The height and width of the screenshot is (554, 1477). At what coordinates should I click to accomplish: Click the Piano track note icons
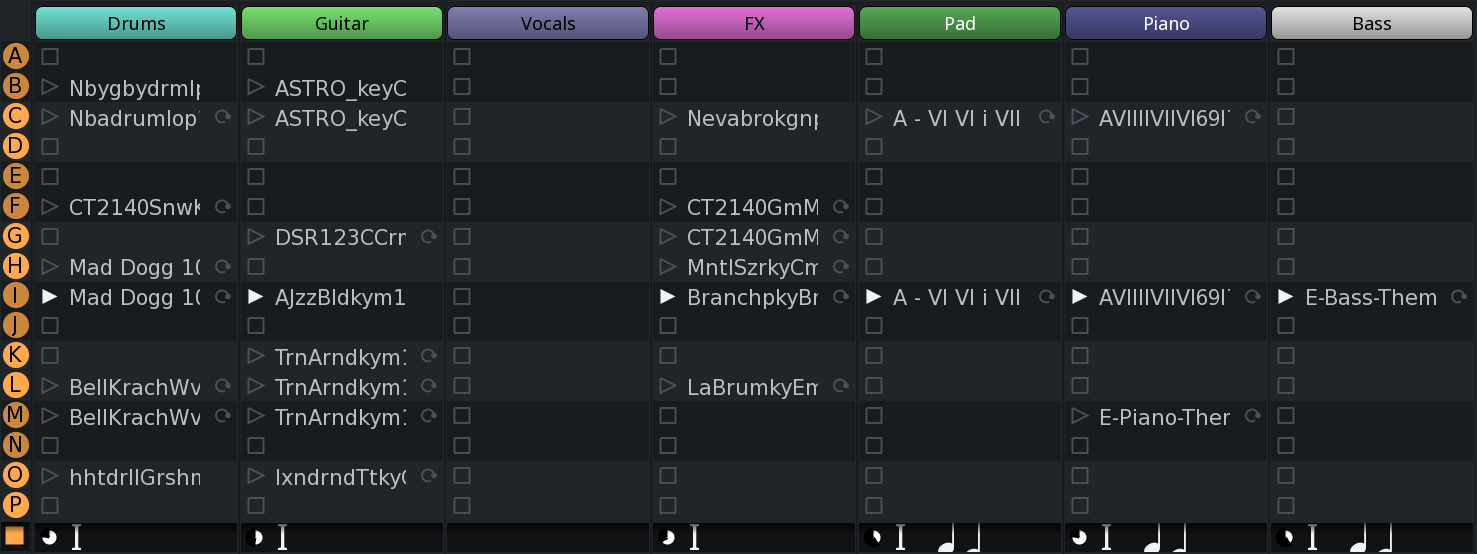click(x=1166, y=539)
